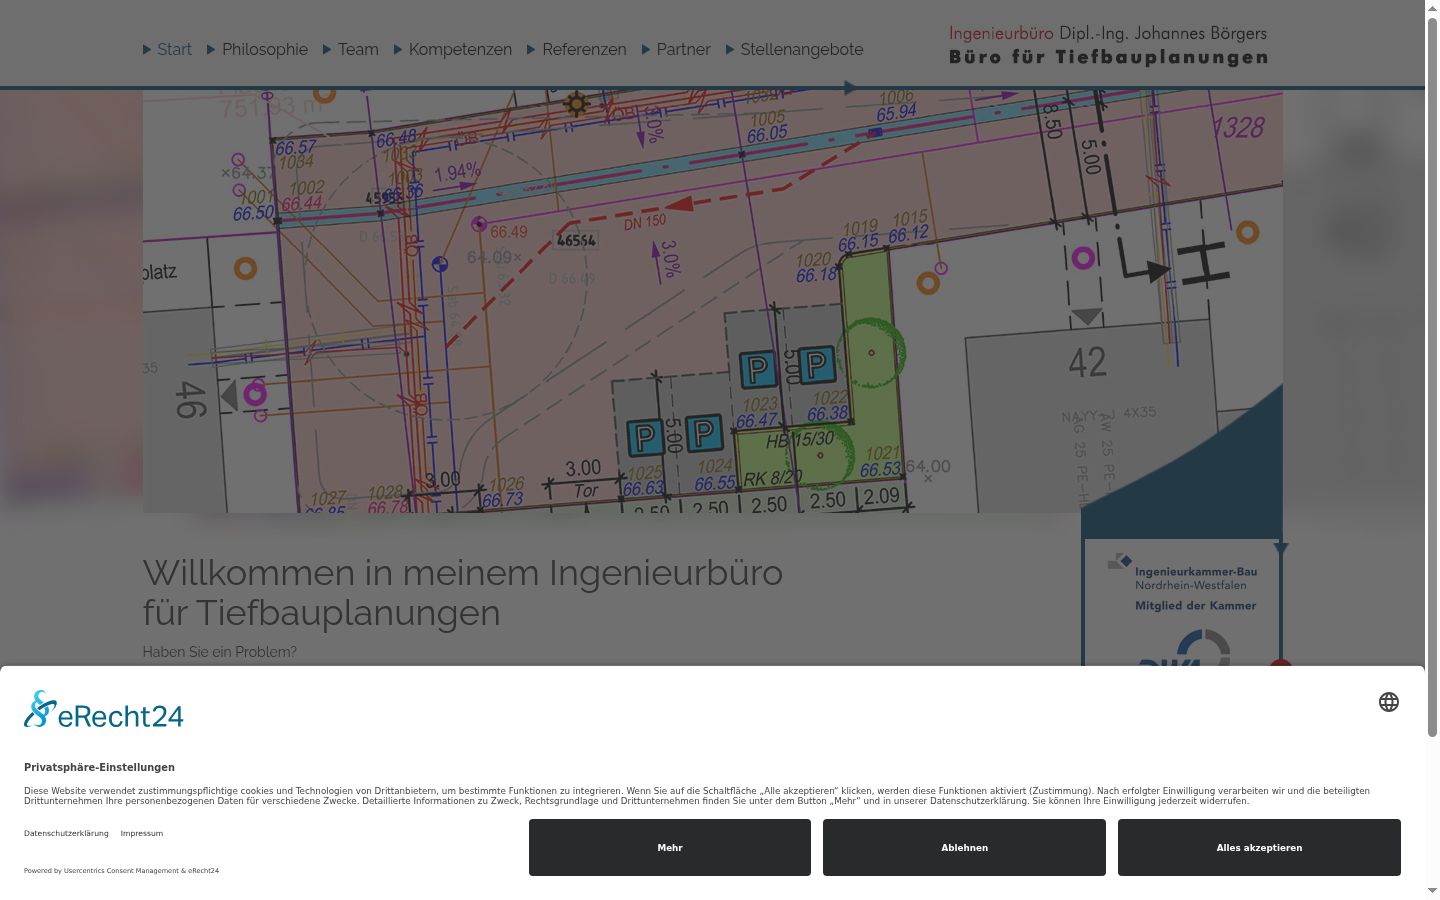Viewport: 1440px width, 900px height.
Task: Click the Ingenieurbüro Johannes Börgers site logo
Action: pos(1108,45)
